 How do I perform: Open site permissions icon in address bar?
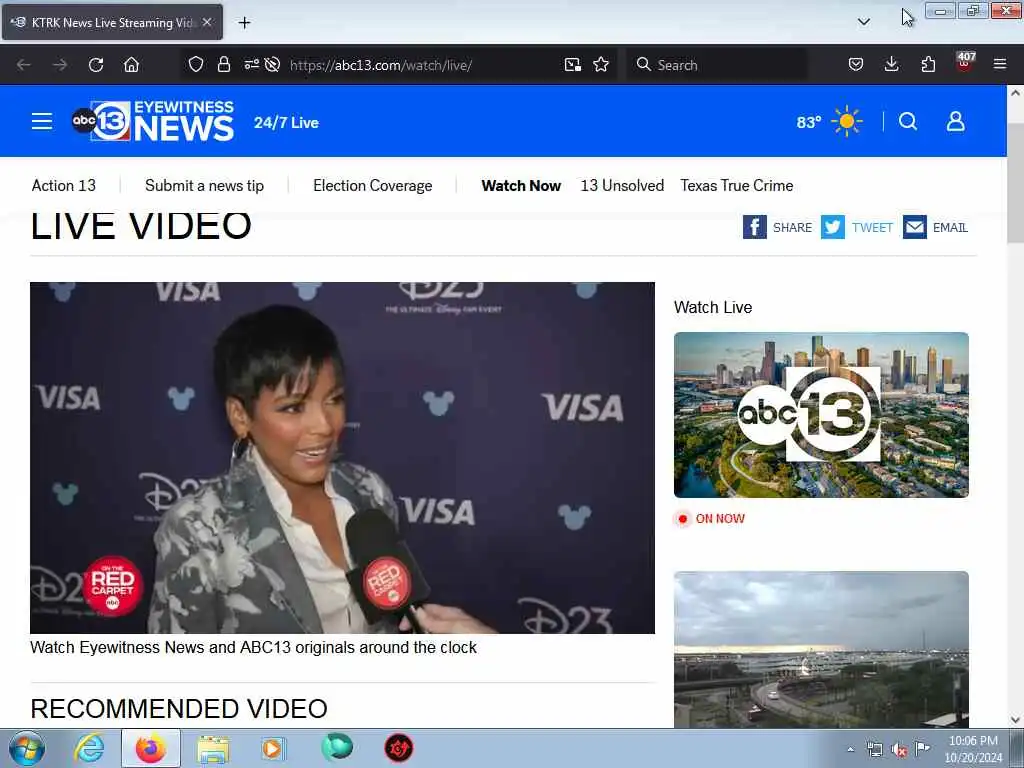[251, 65]
